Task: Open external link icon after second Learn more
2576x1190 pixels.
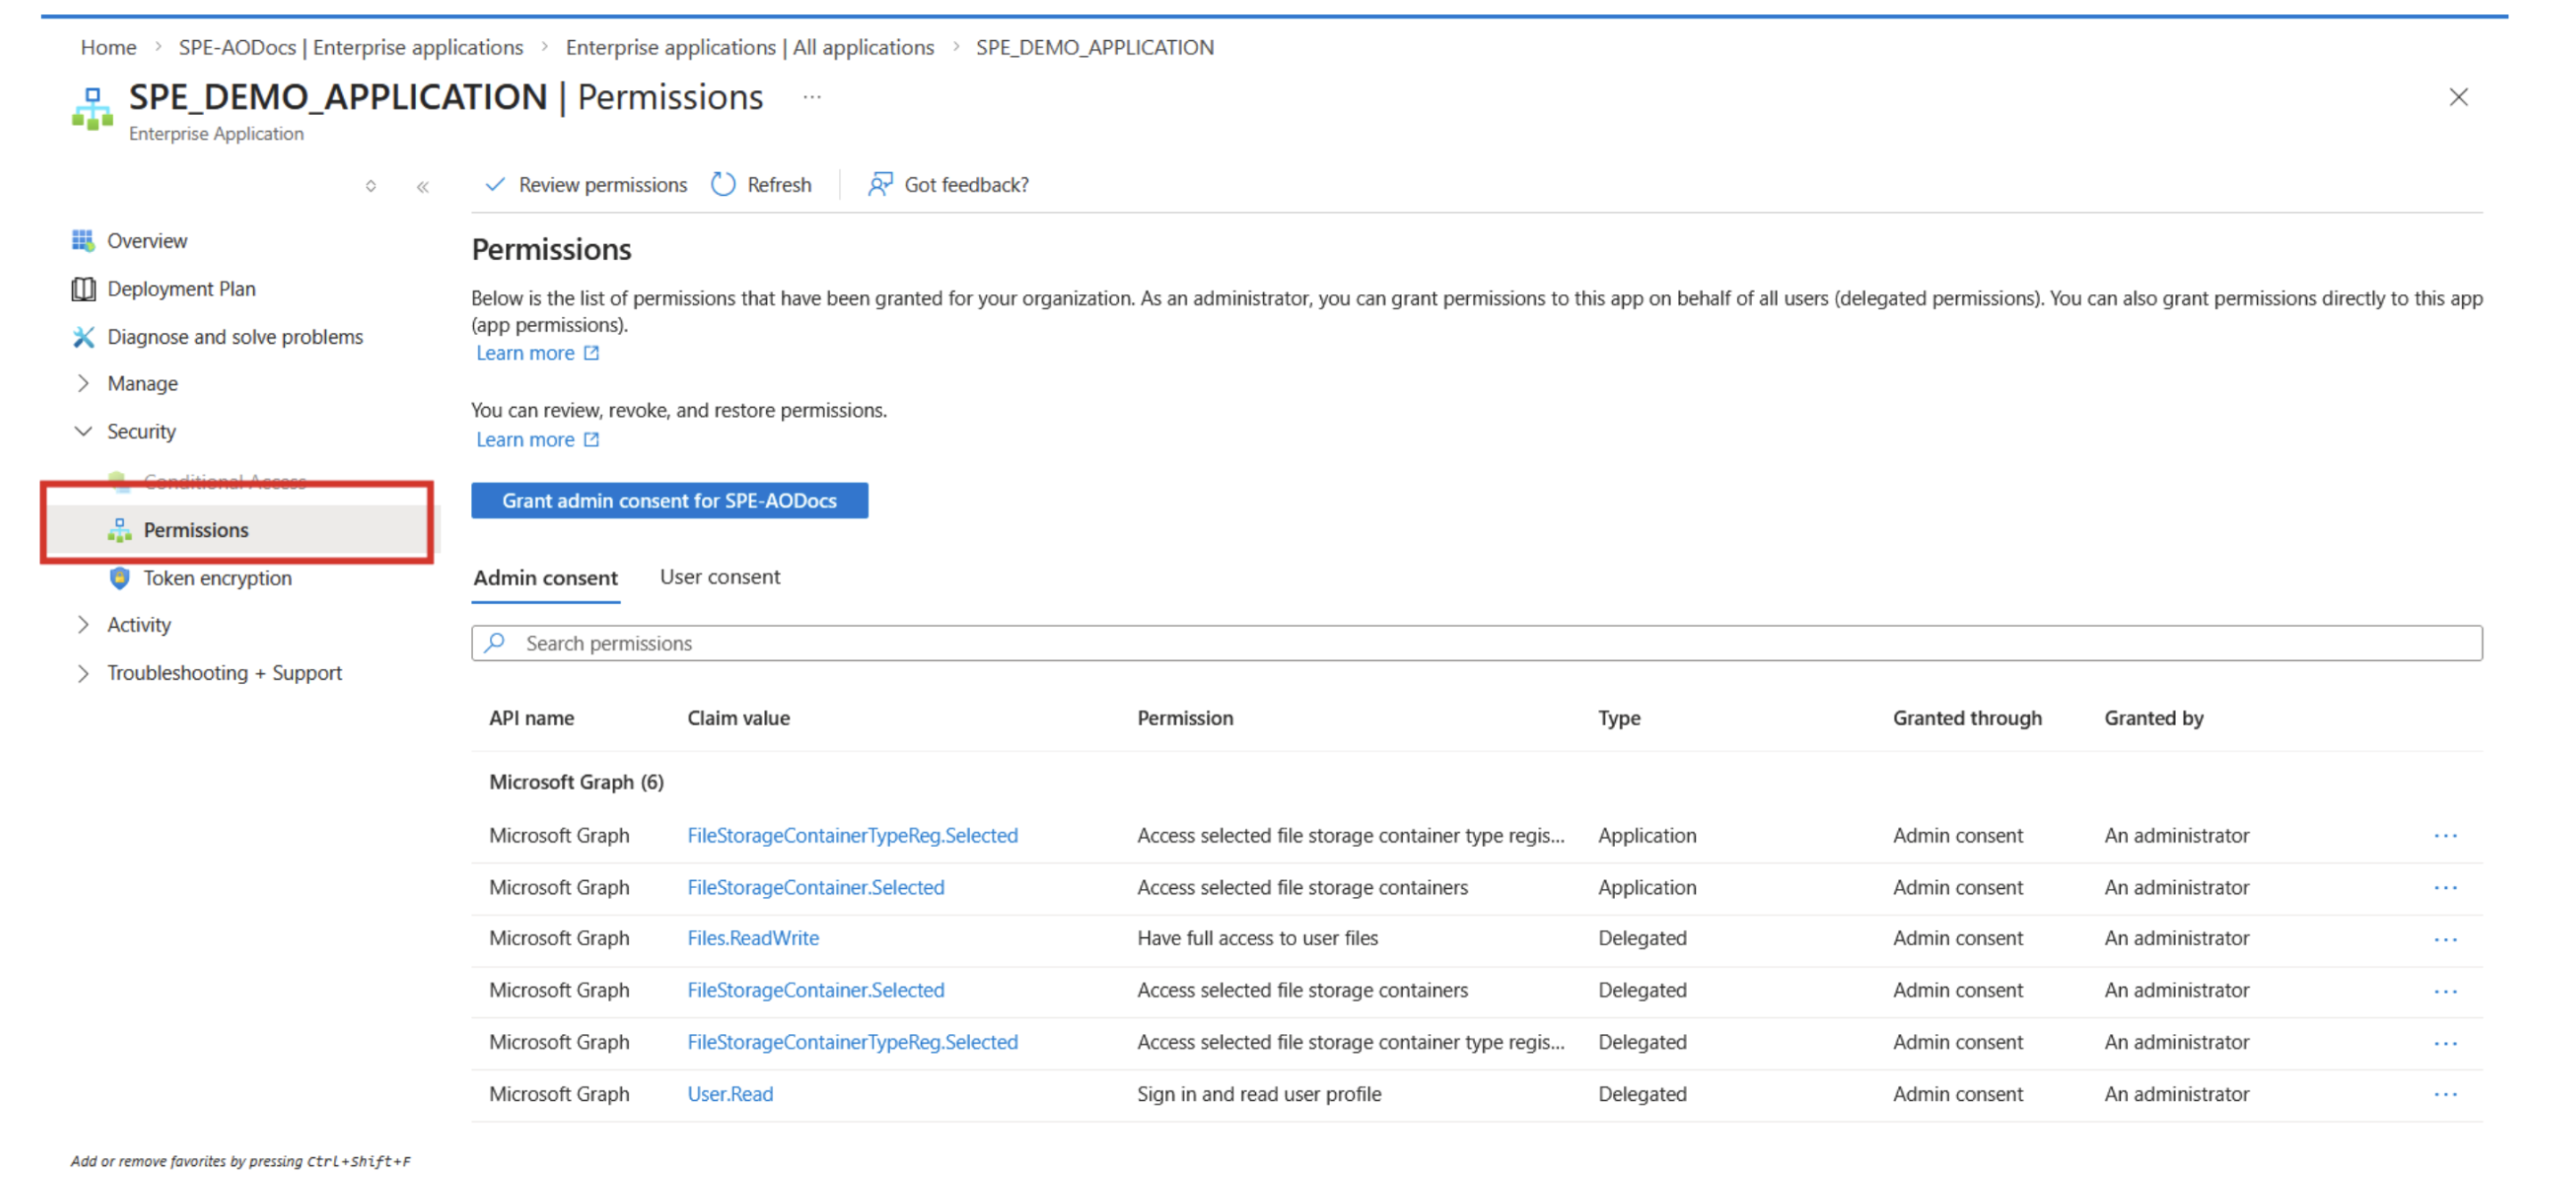Action: pos(592,440)
